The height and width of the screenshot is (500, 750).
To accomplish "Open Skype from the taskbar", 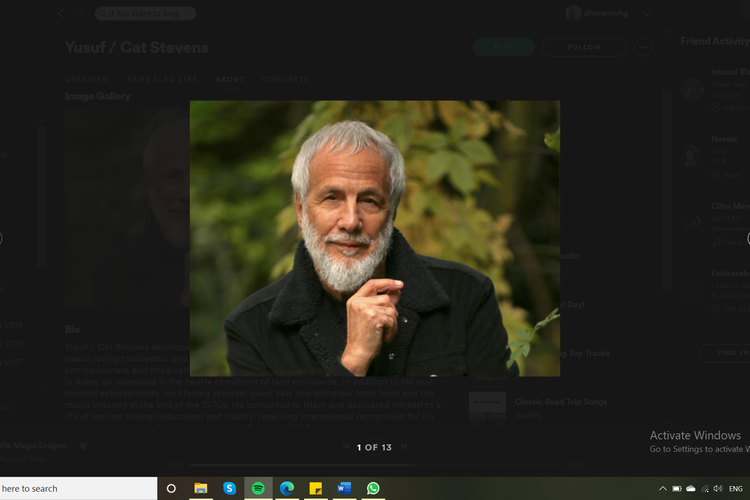I will 229,488.
